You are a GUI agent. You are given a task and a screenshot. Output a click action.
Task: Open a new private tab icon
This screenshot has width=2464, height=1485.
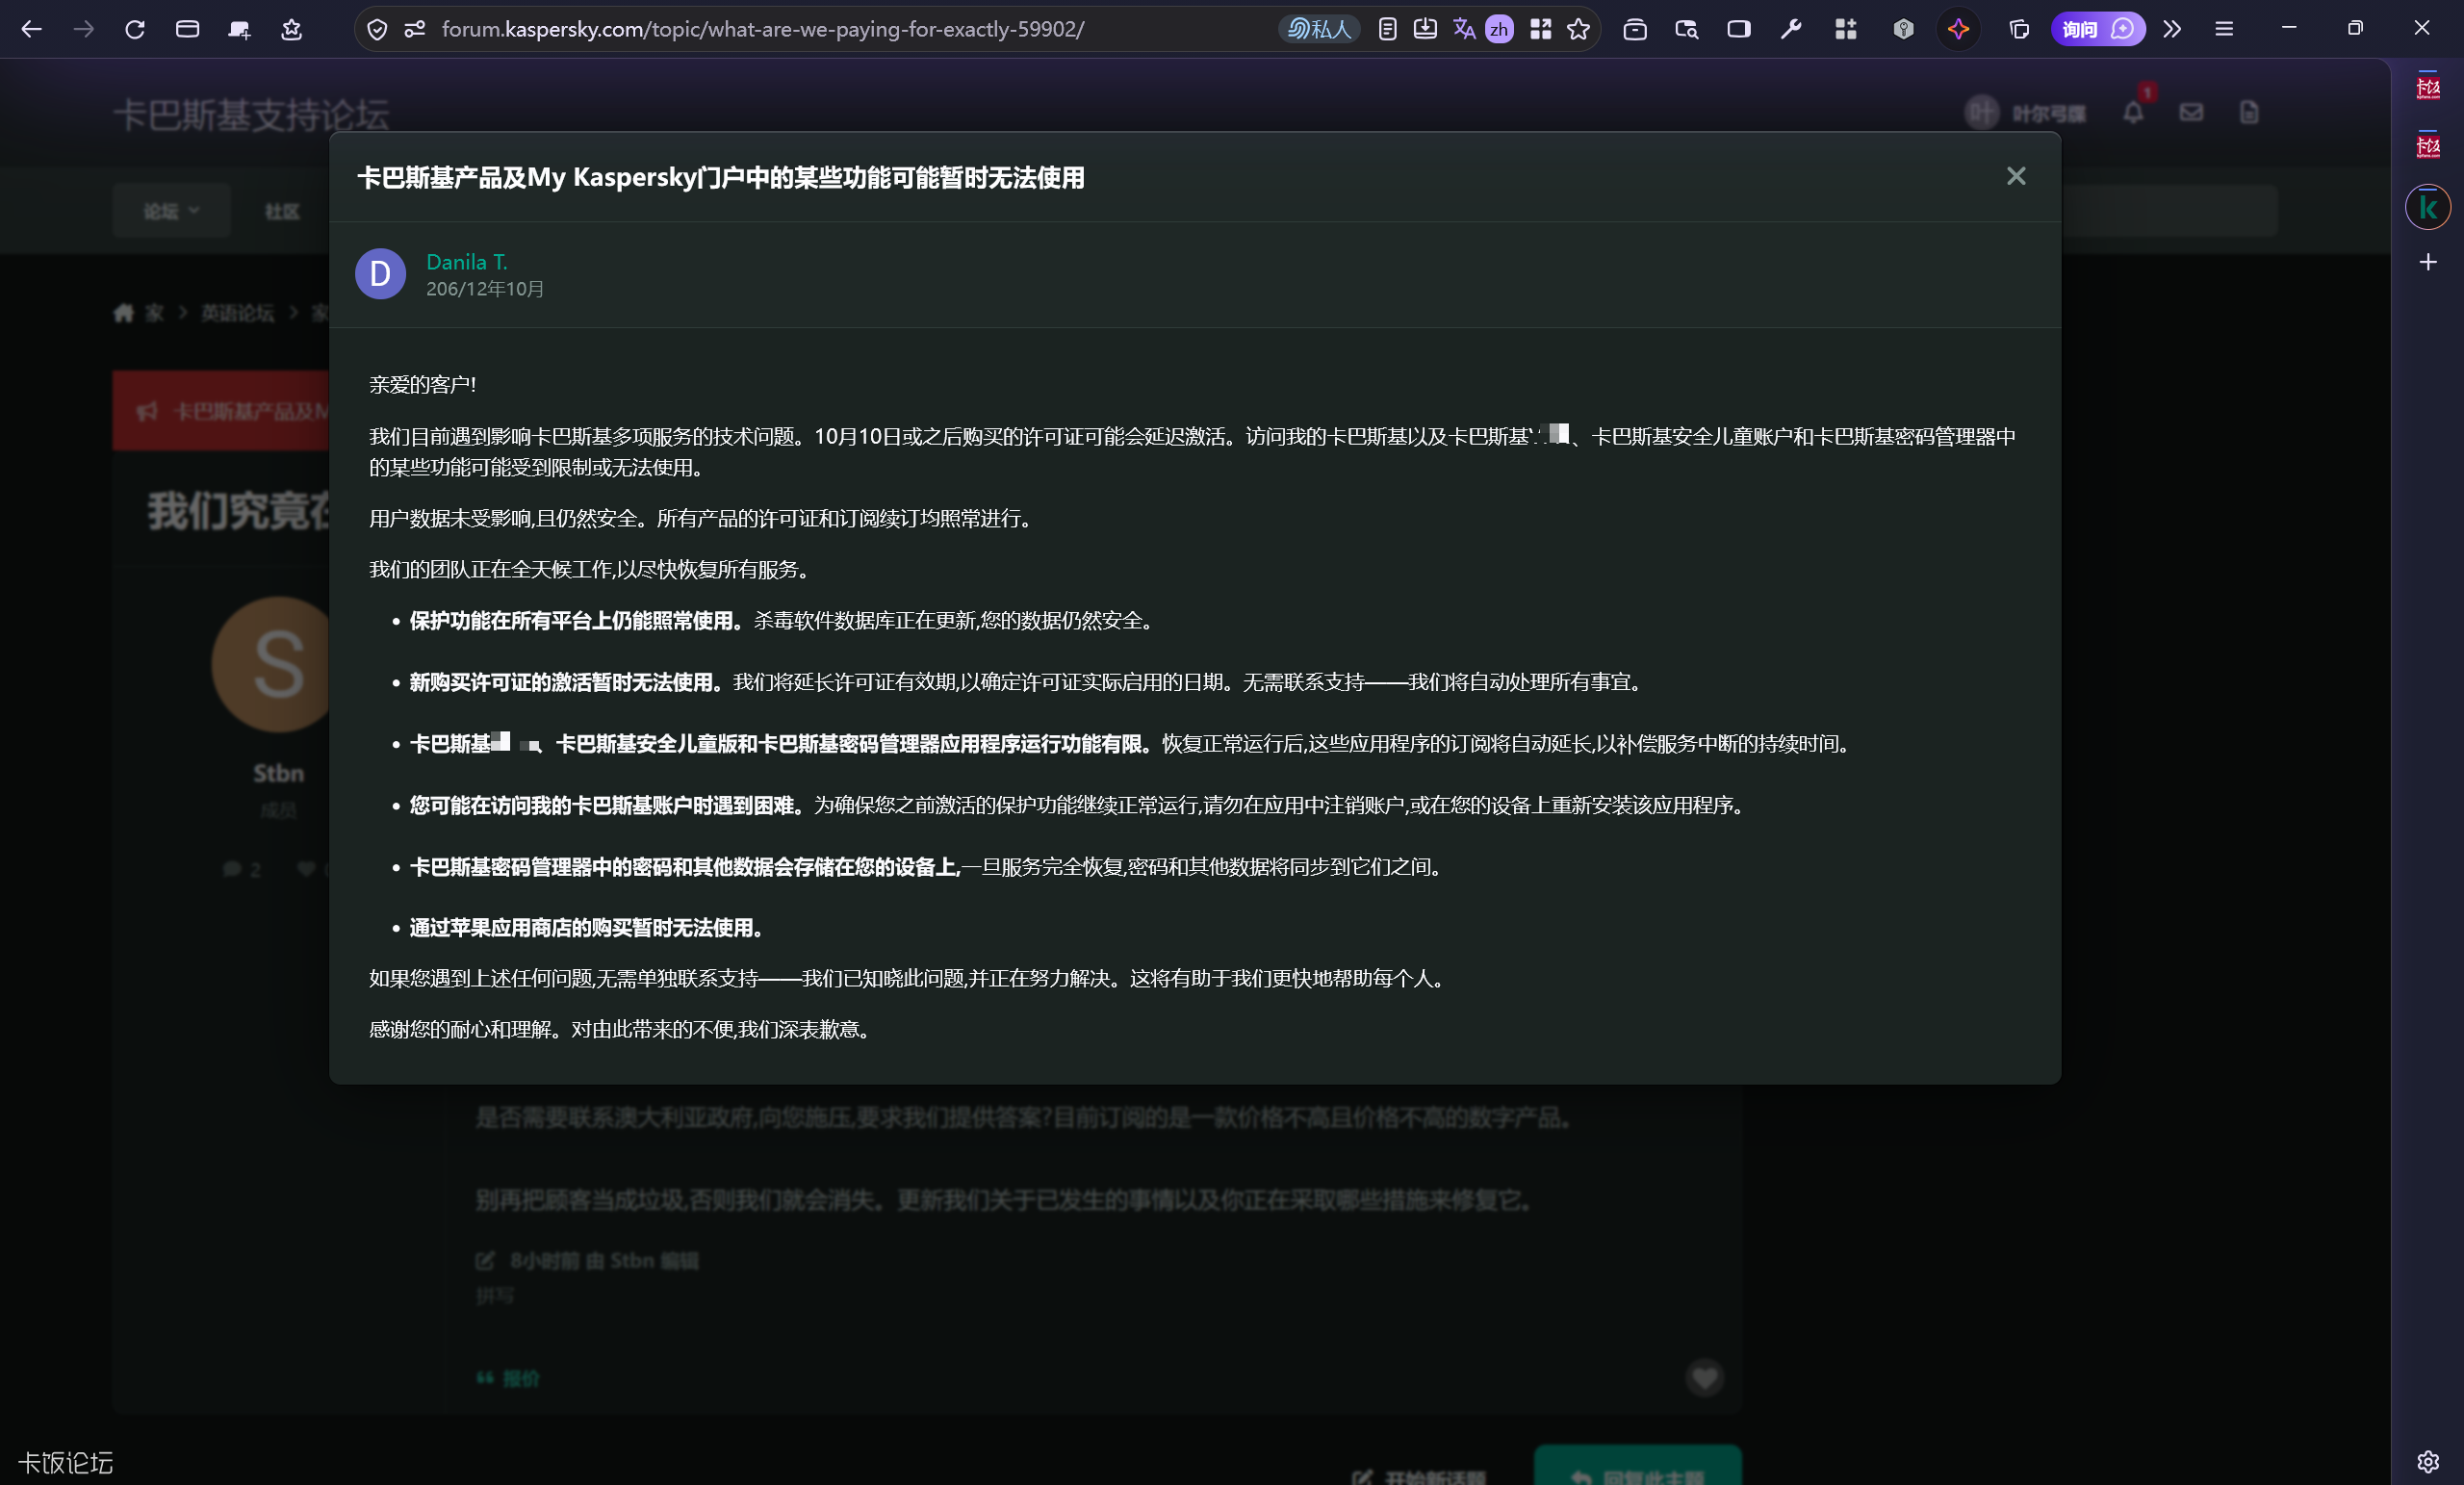point(239,29)
